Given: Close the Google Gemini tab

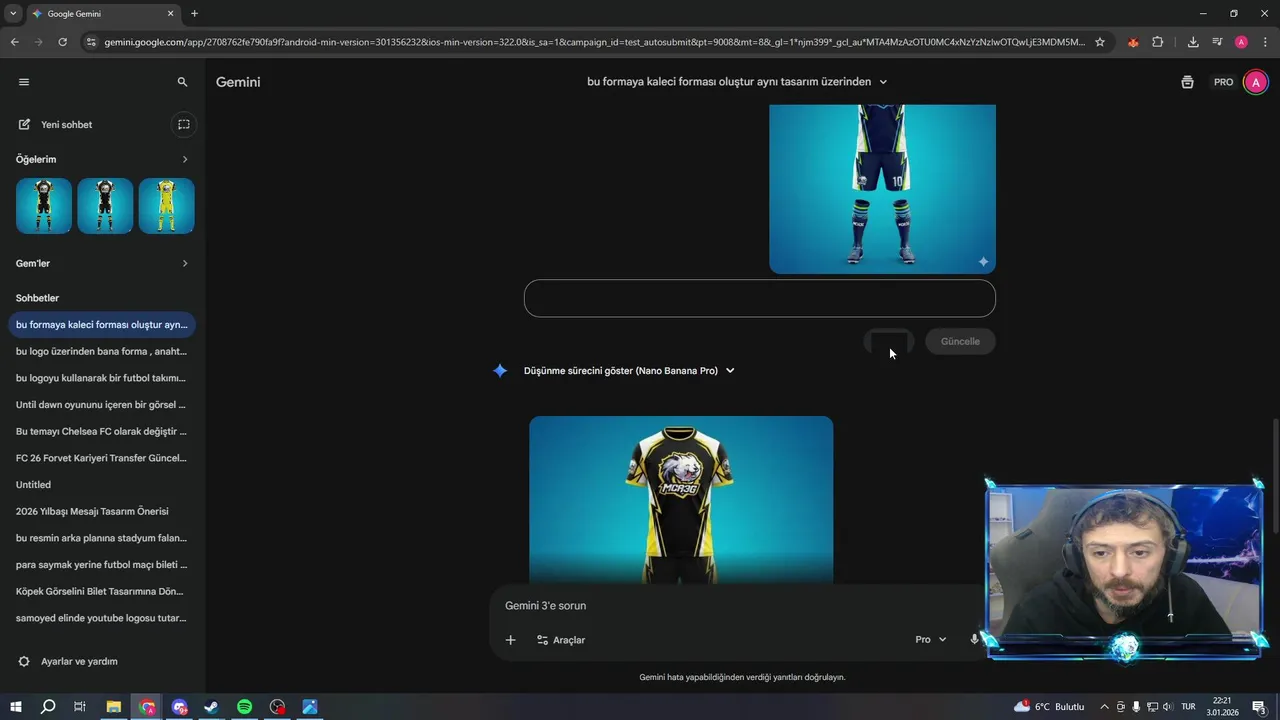Looking at the screenshot, I should pos(170,14).
